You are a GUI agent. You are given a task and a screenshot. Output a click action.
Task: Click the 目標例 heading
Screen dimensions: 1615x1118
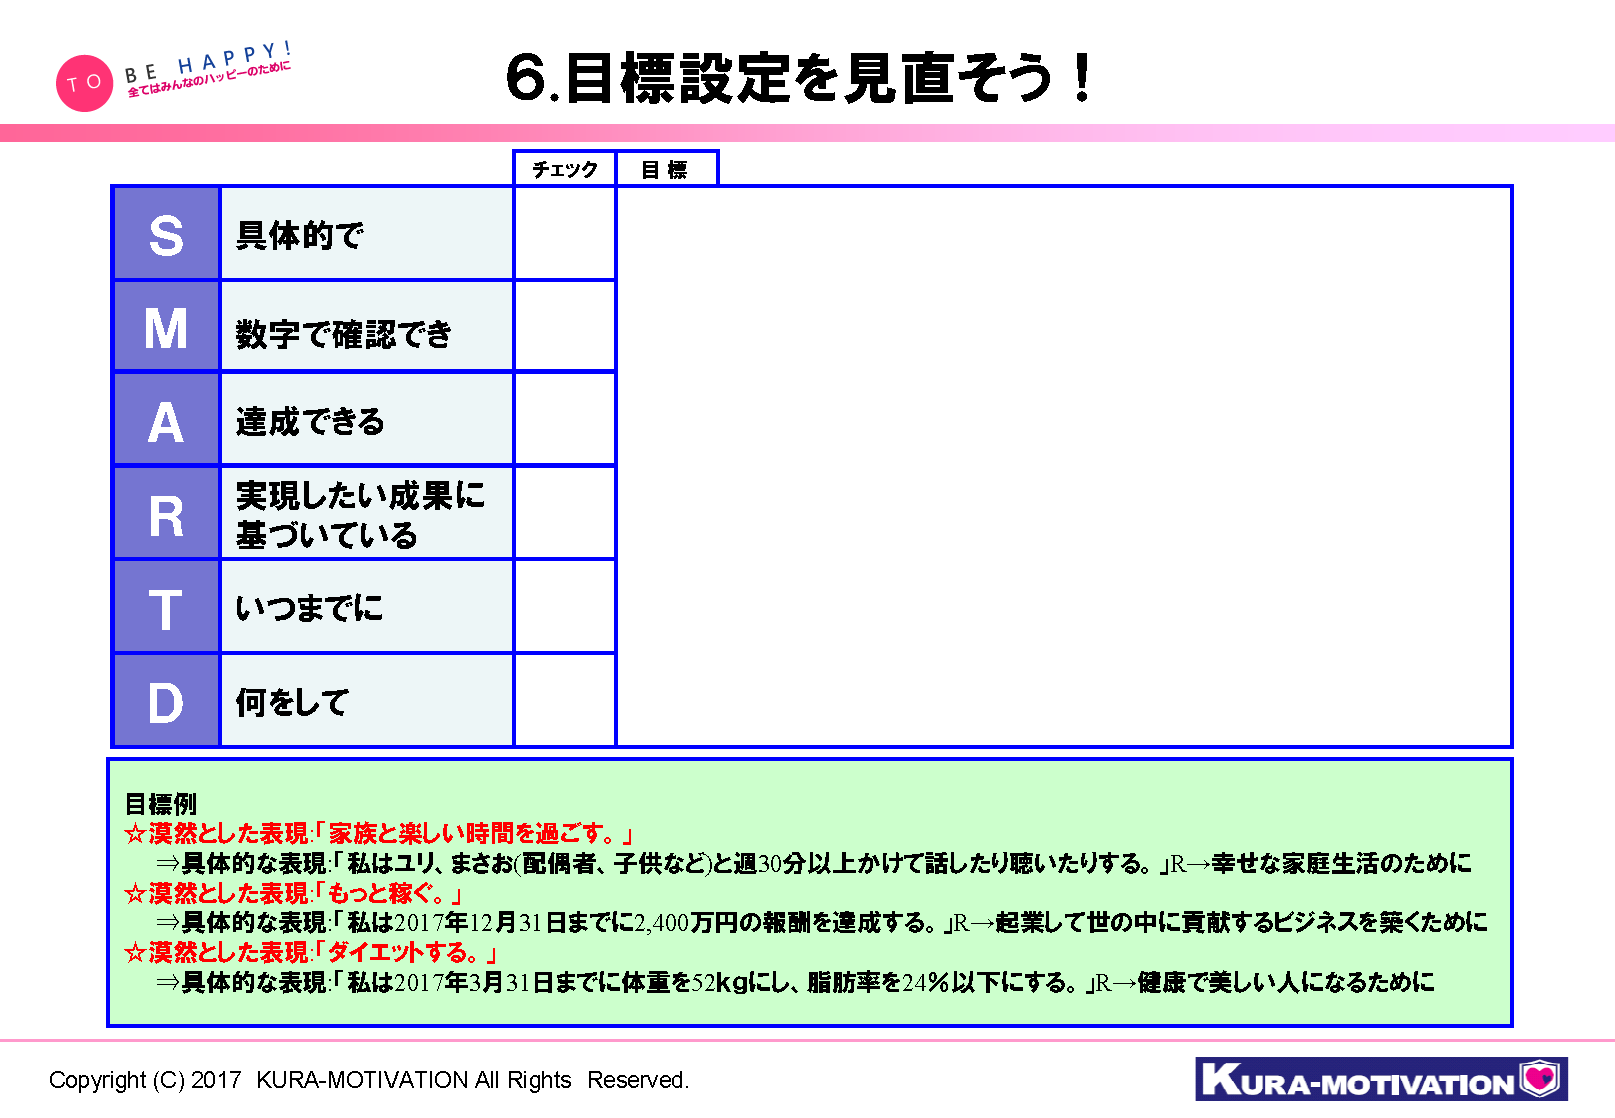[160, 804]
